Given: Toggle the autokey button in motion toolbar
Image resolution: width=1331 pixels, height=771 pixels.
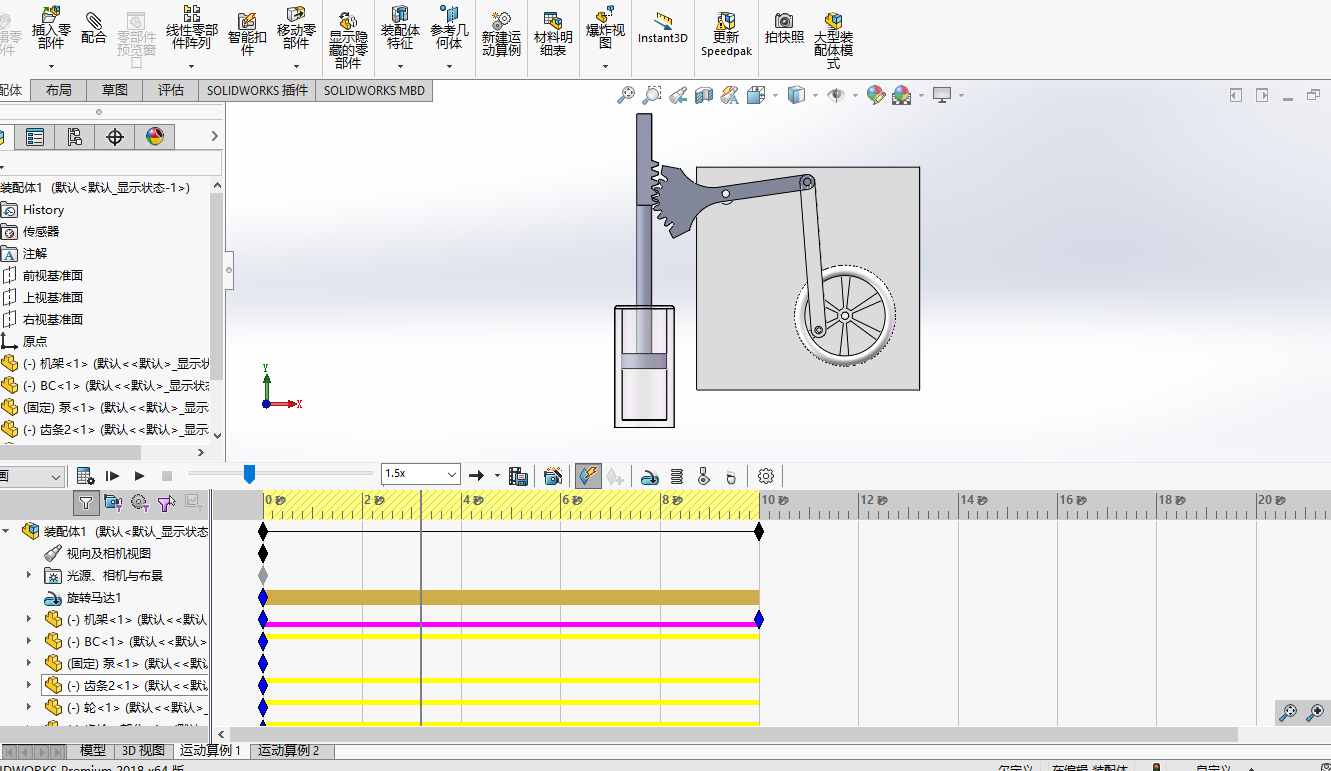Looking at the screenshot, I should pyautogui.click(x=589, y=476).
